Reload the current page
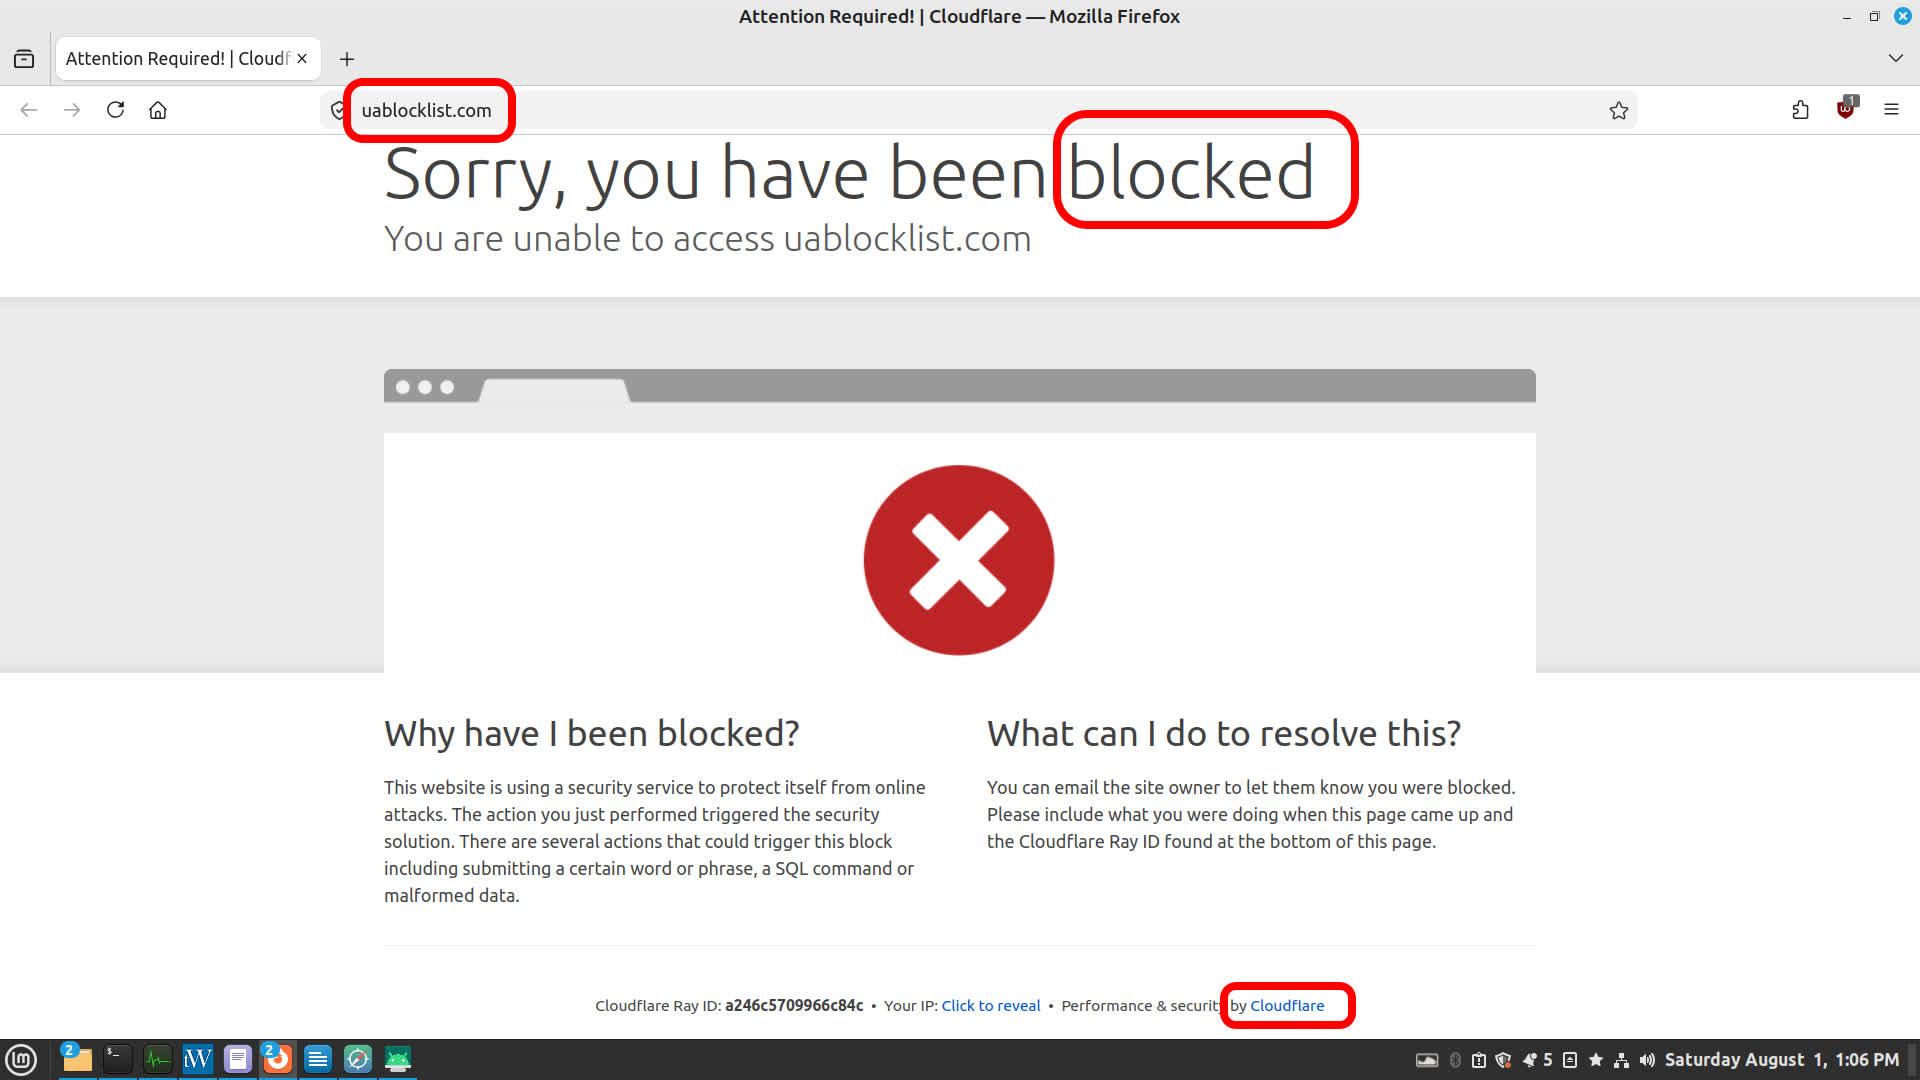Screen dimensions: 1920x1080 coord(115,110)
